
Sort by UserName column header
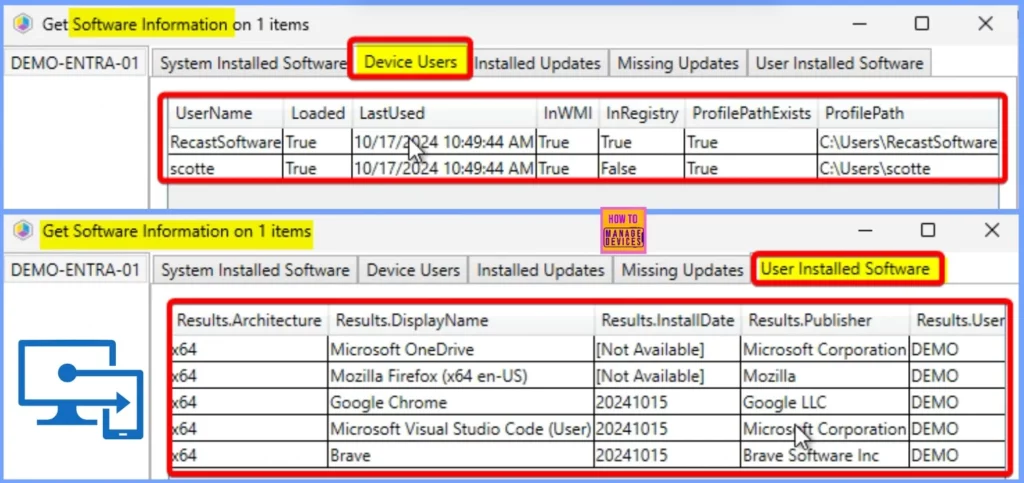(x=226, y=113)
